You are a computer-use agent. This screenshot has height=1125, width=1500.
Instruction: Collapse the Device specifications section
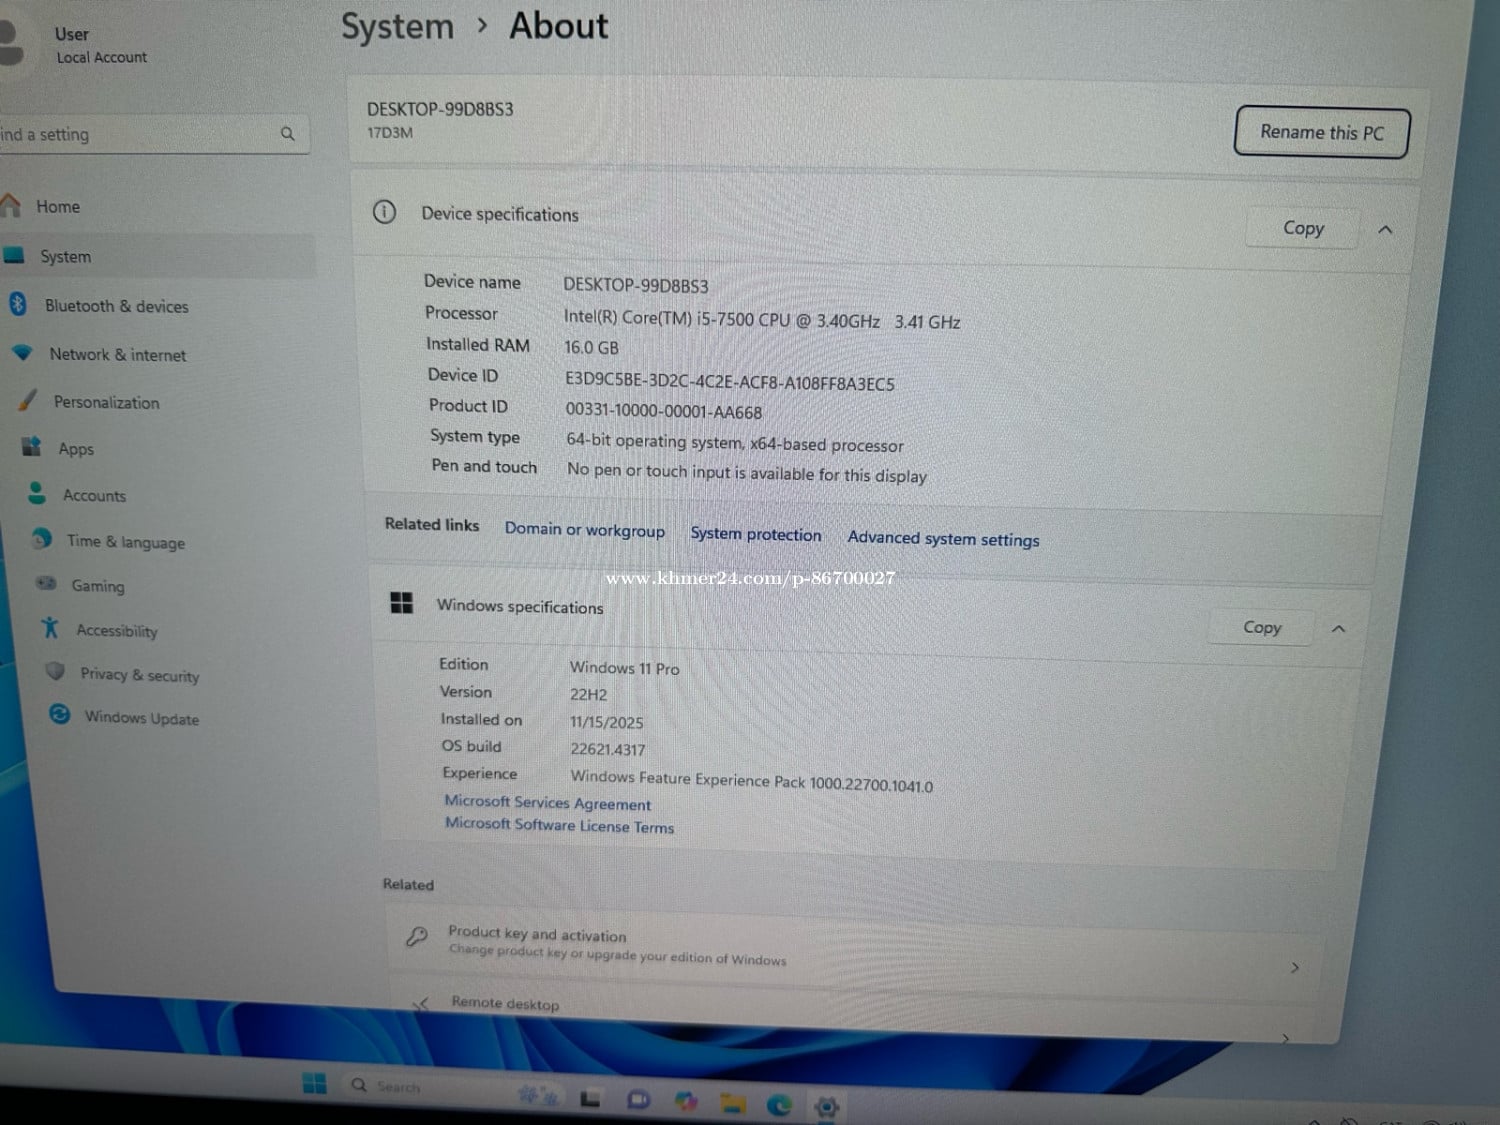coord(1385,230)
